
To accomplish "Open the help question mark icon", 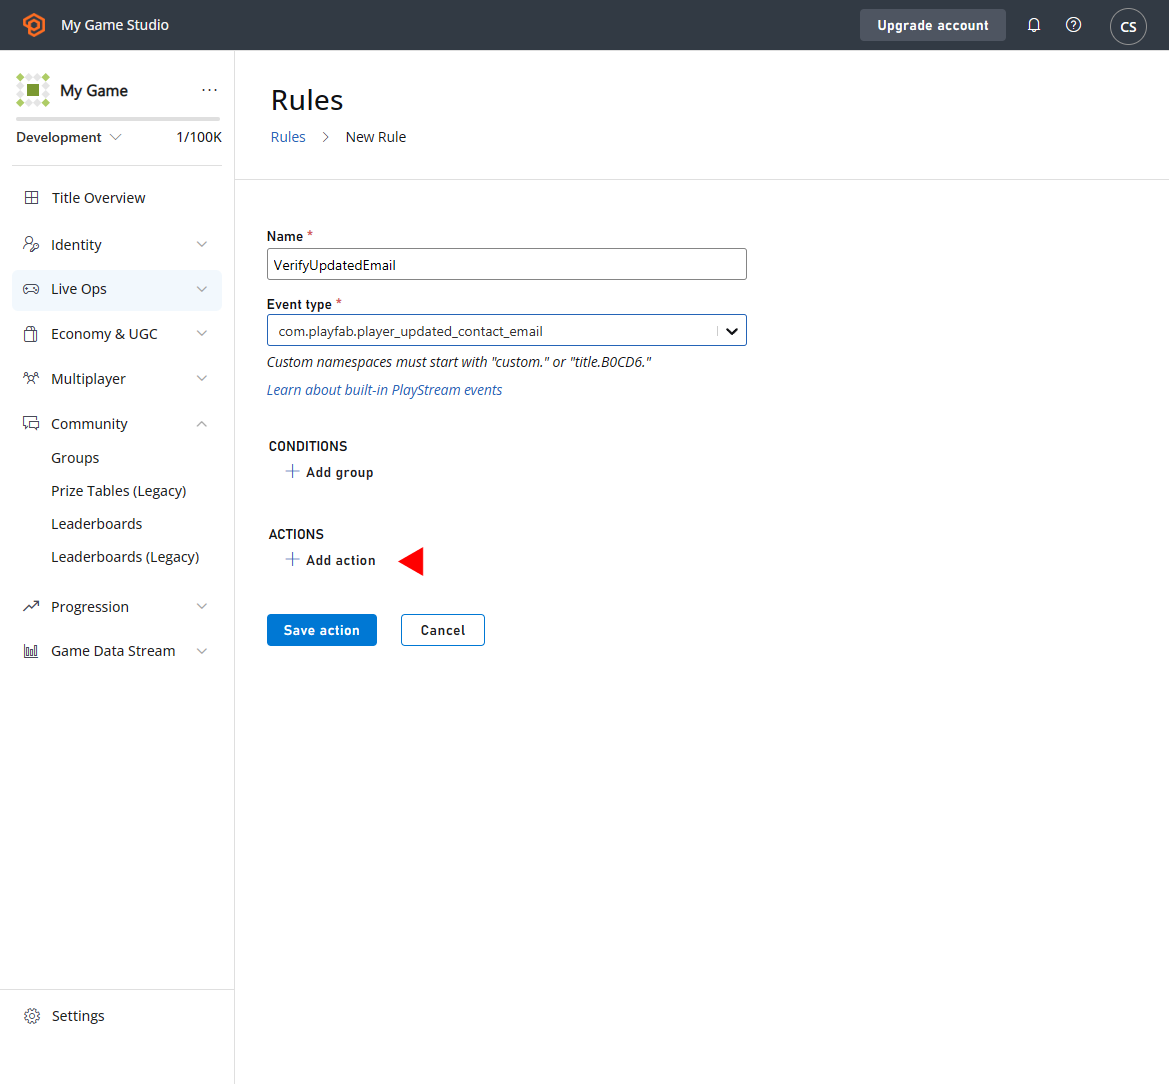I will tap(1073, 25).
